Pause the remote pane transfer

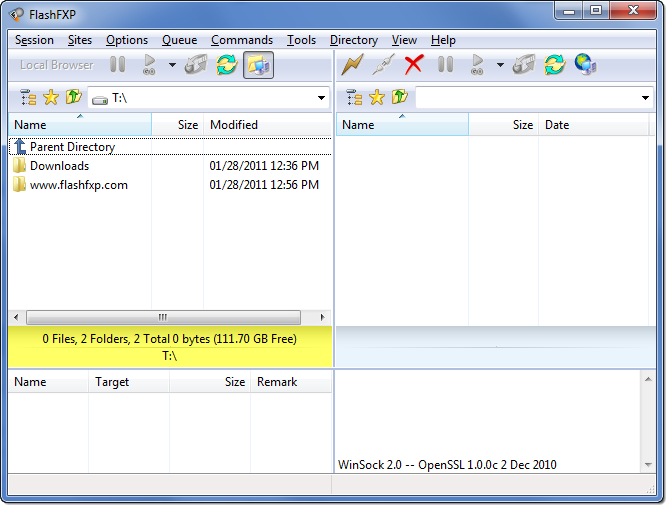point(445,65)
